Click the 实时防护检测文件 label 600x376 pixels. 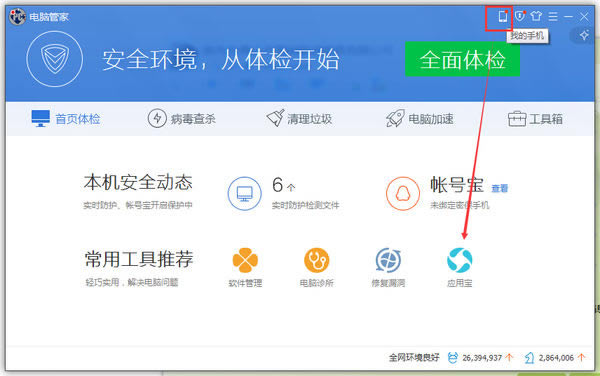click(305, 205)
